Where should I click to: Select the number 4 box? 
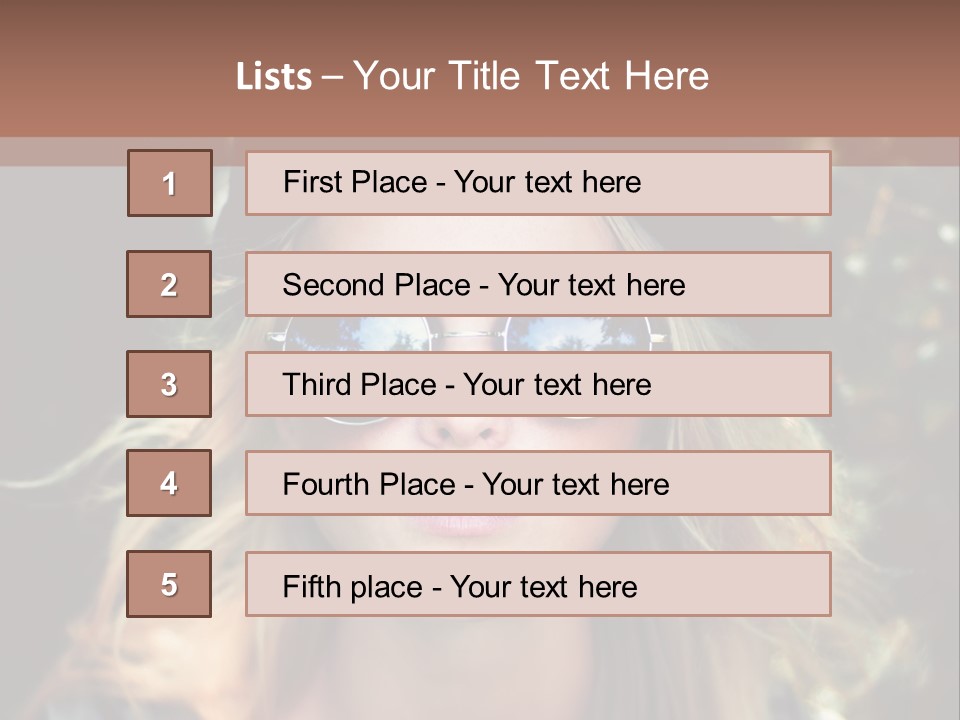coord(169,483)
